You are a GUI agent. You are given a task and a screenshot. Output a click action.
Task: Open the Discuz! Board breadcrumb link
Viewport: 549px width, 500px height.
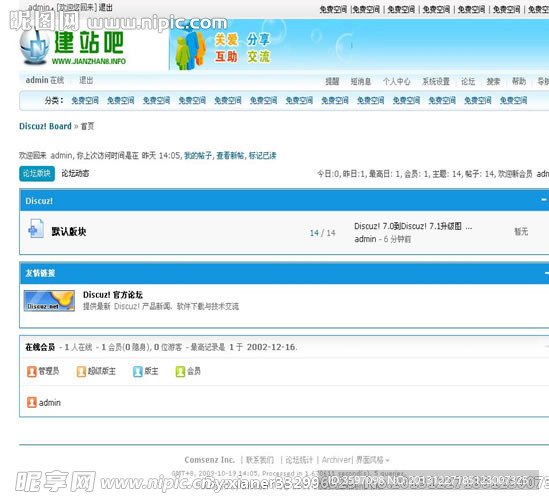click(45, 126)
